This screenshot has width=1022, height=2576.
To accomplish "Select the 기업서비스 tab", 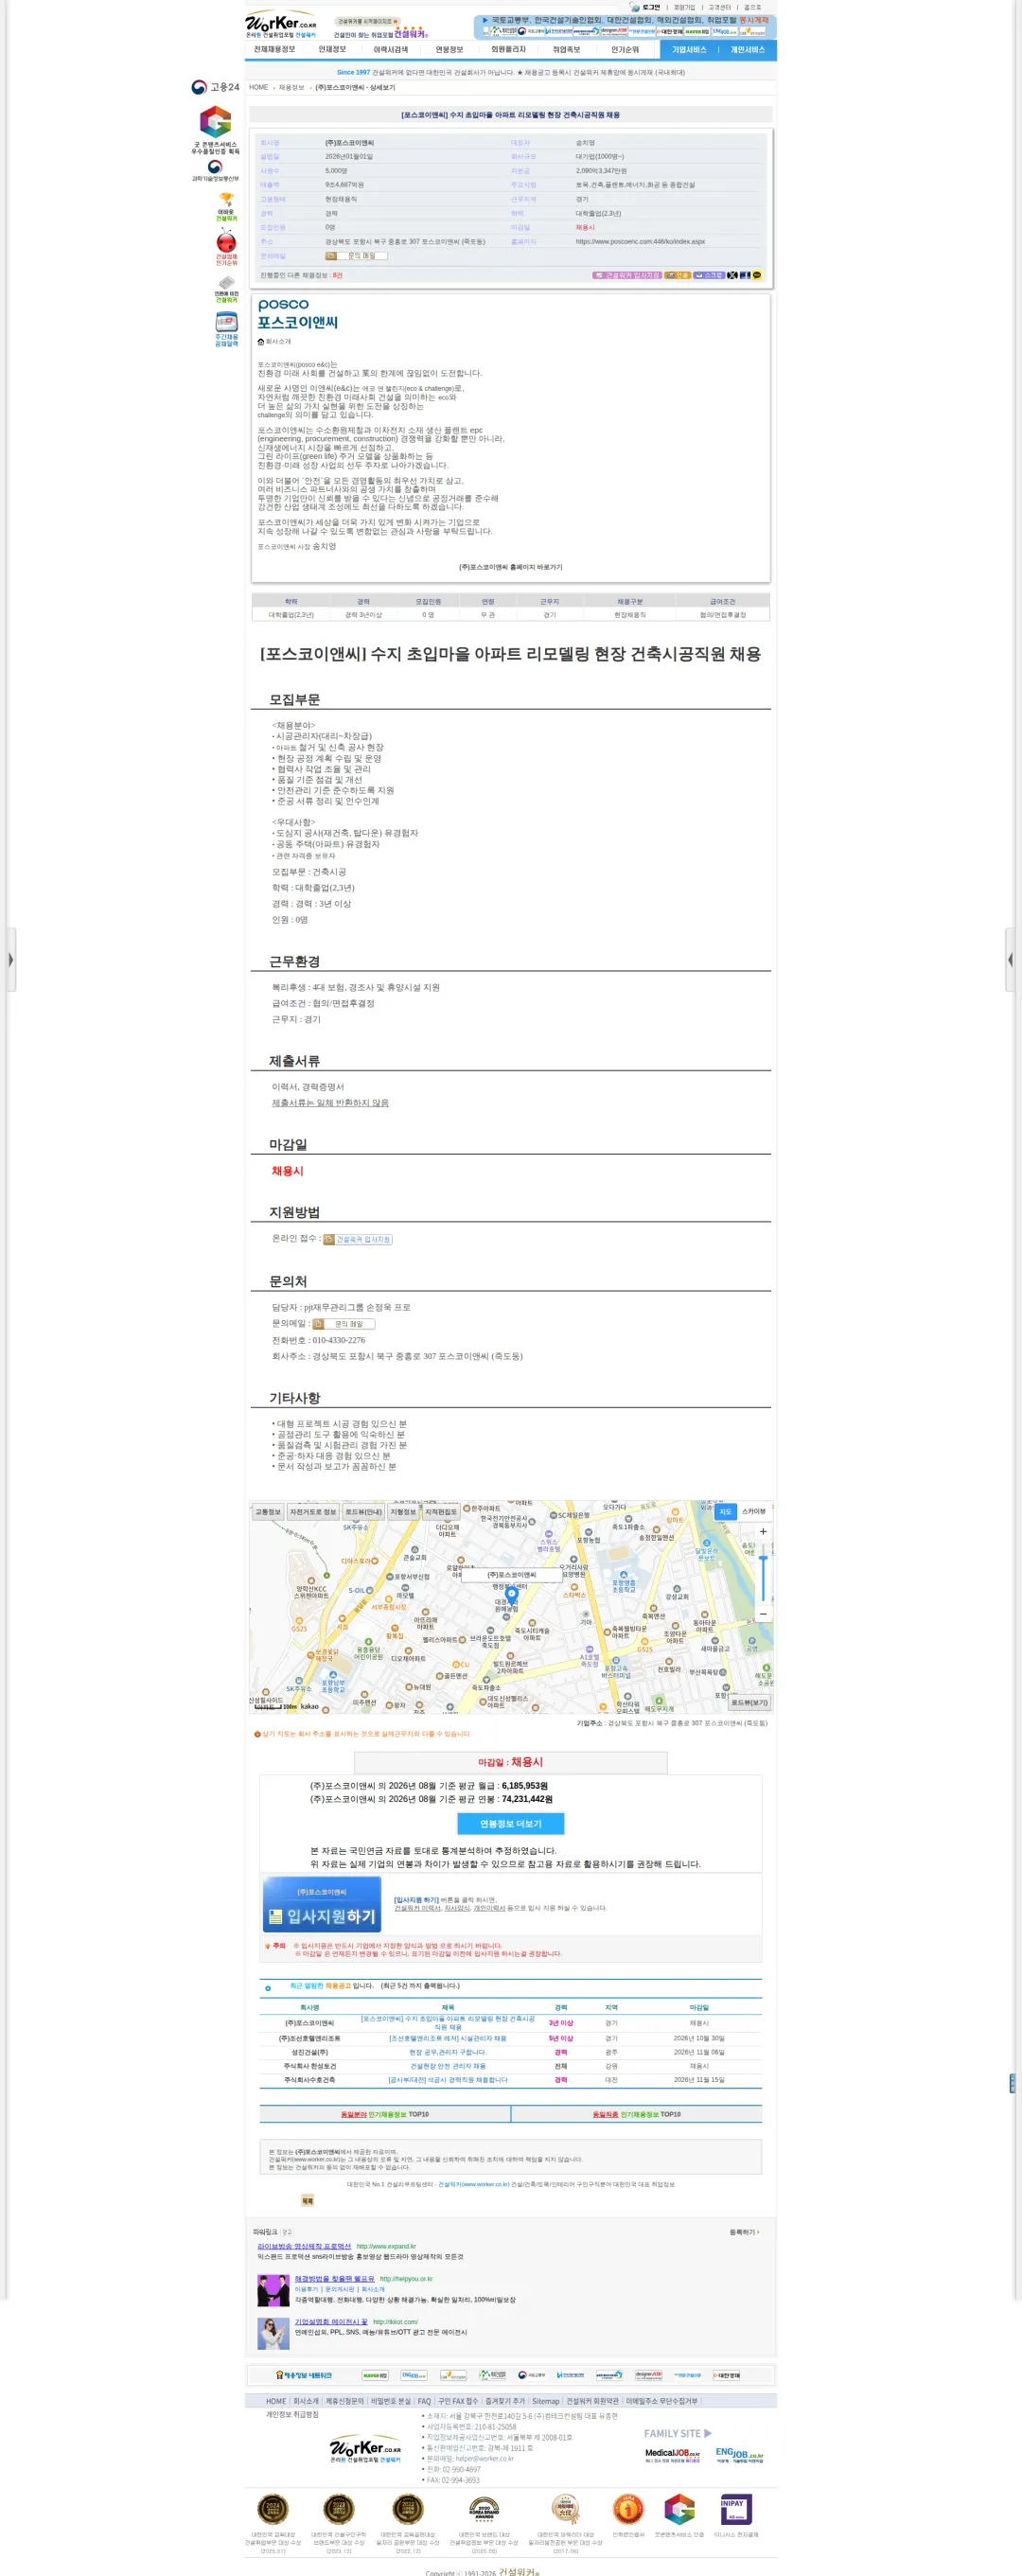I will 689,49.
